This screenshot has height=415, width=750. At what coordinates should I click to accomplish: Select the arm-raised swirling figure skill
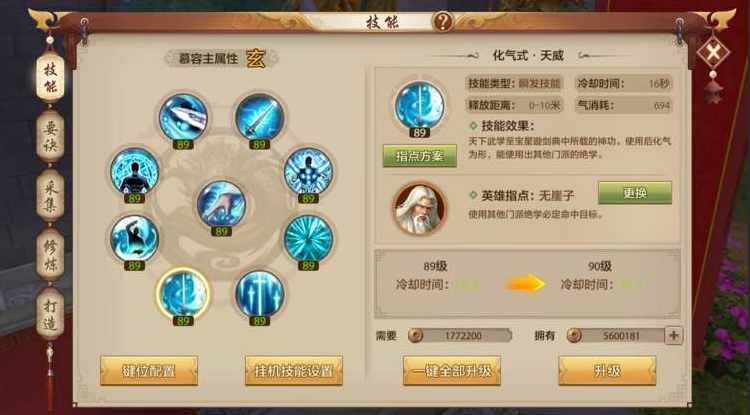click(x=134, y=239)
